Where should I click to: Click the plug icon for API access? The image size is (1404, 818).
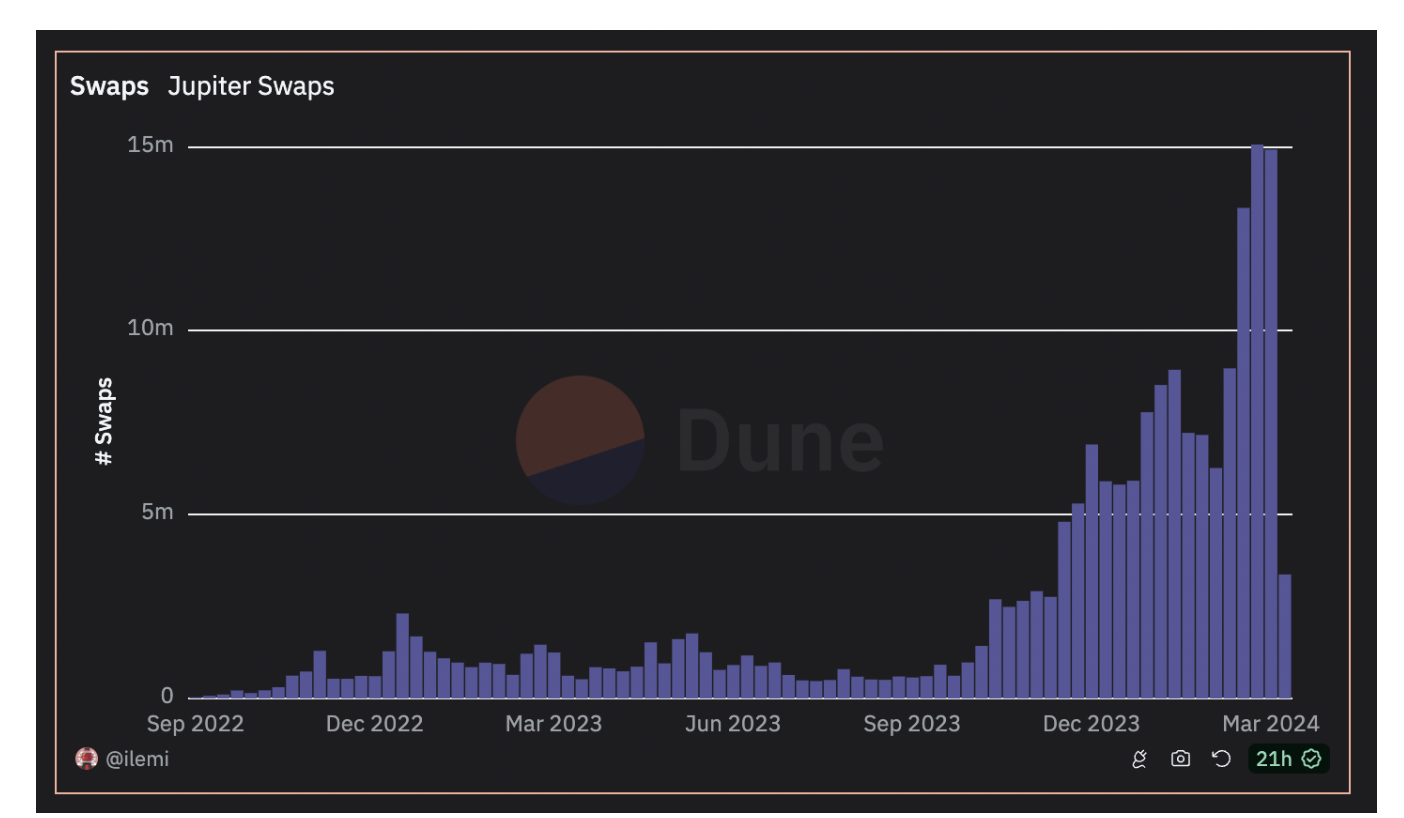[x=1139, y=759]
